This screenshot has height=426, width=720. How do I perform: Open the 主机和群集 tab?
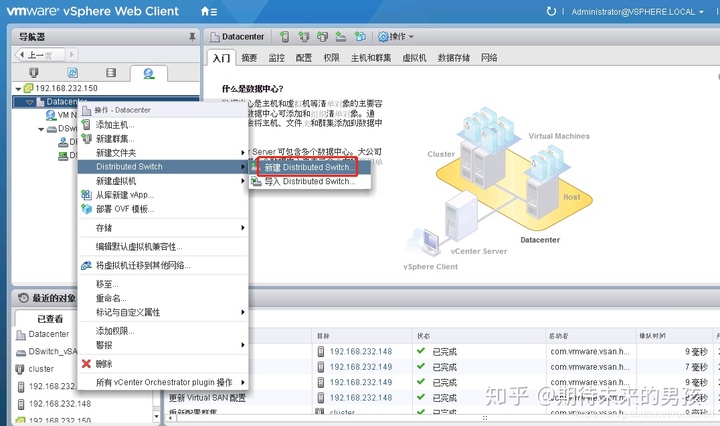pos(371,58)
